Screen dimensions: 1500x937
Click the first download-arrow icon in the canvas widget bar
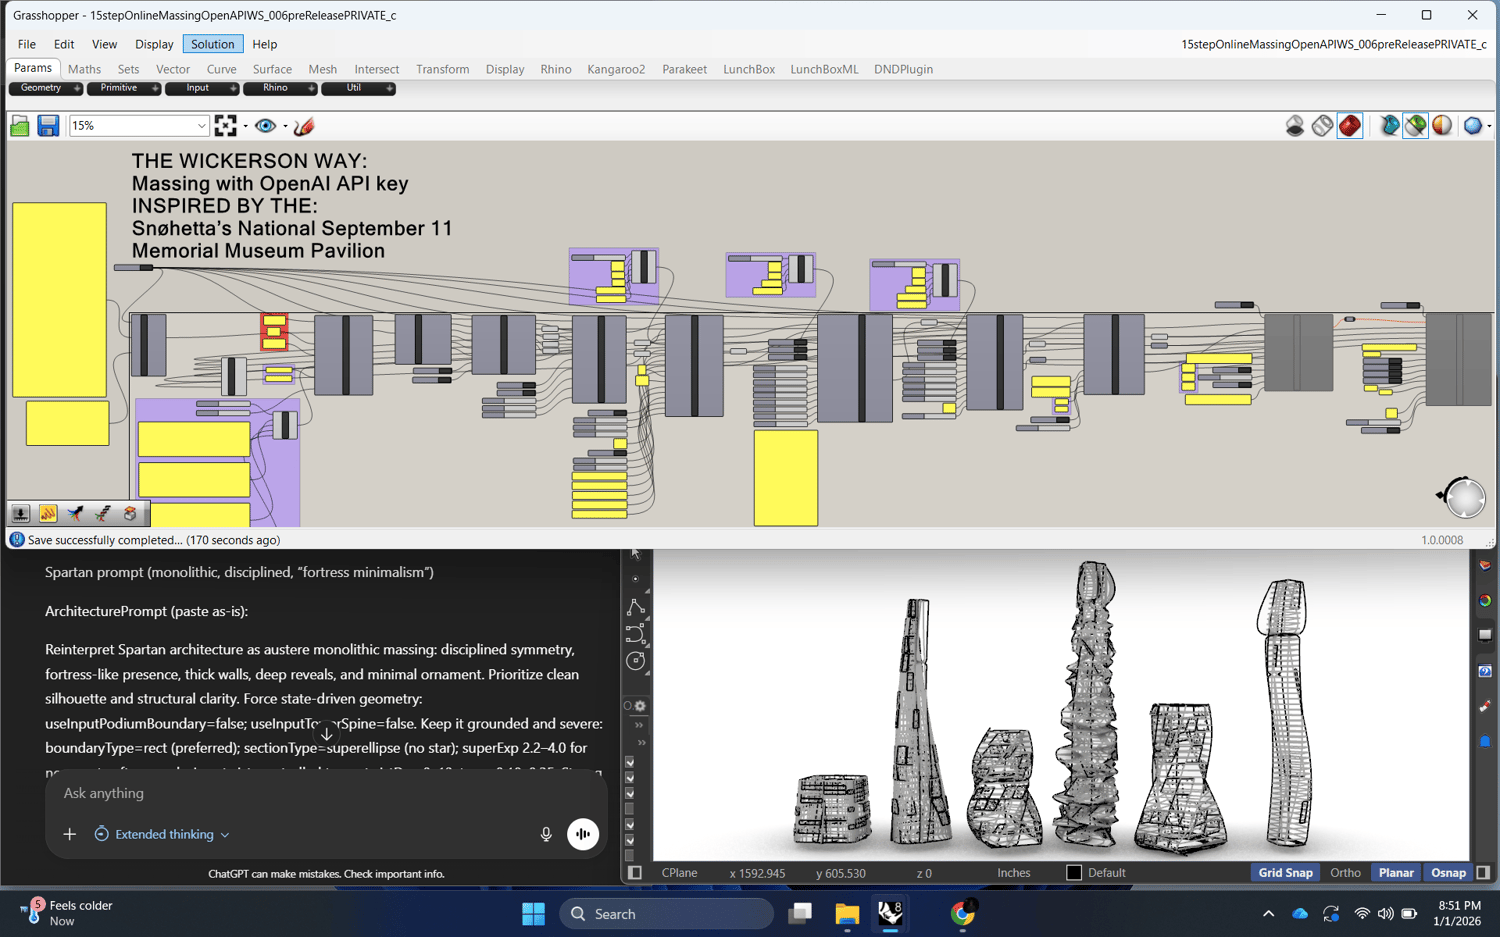tap(20, 514)
